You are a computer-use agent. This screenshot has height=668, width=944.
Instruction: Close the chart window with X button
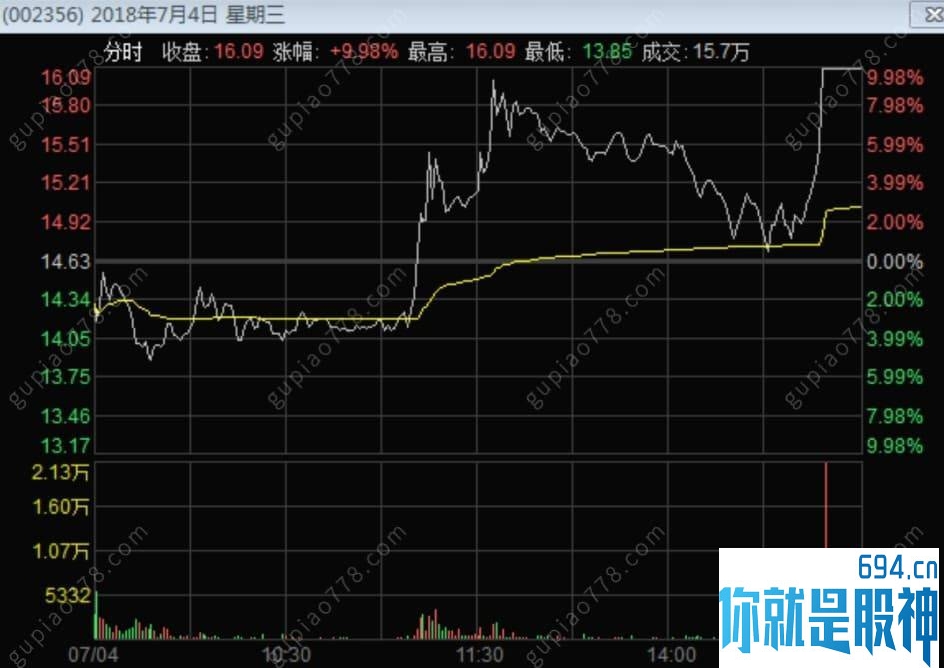click(928, 14)
